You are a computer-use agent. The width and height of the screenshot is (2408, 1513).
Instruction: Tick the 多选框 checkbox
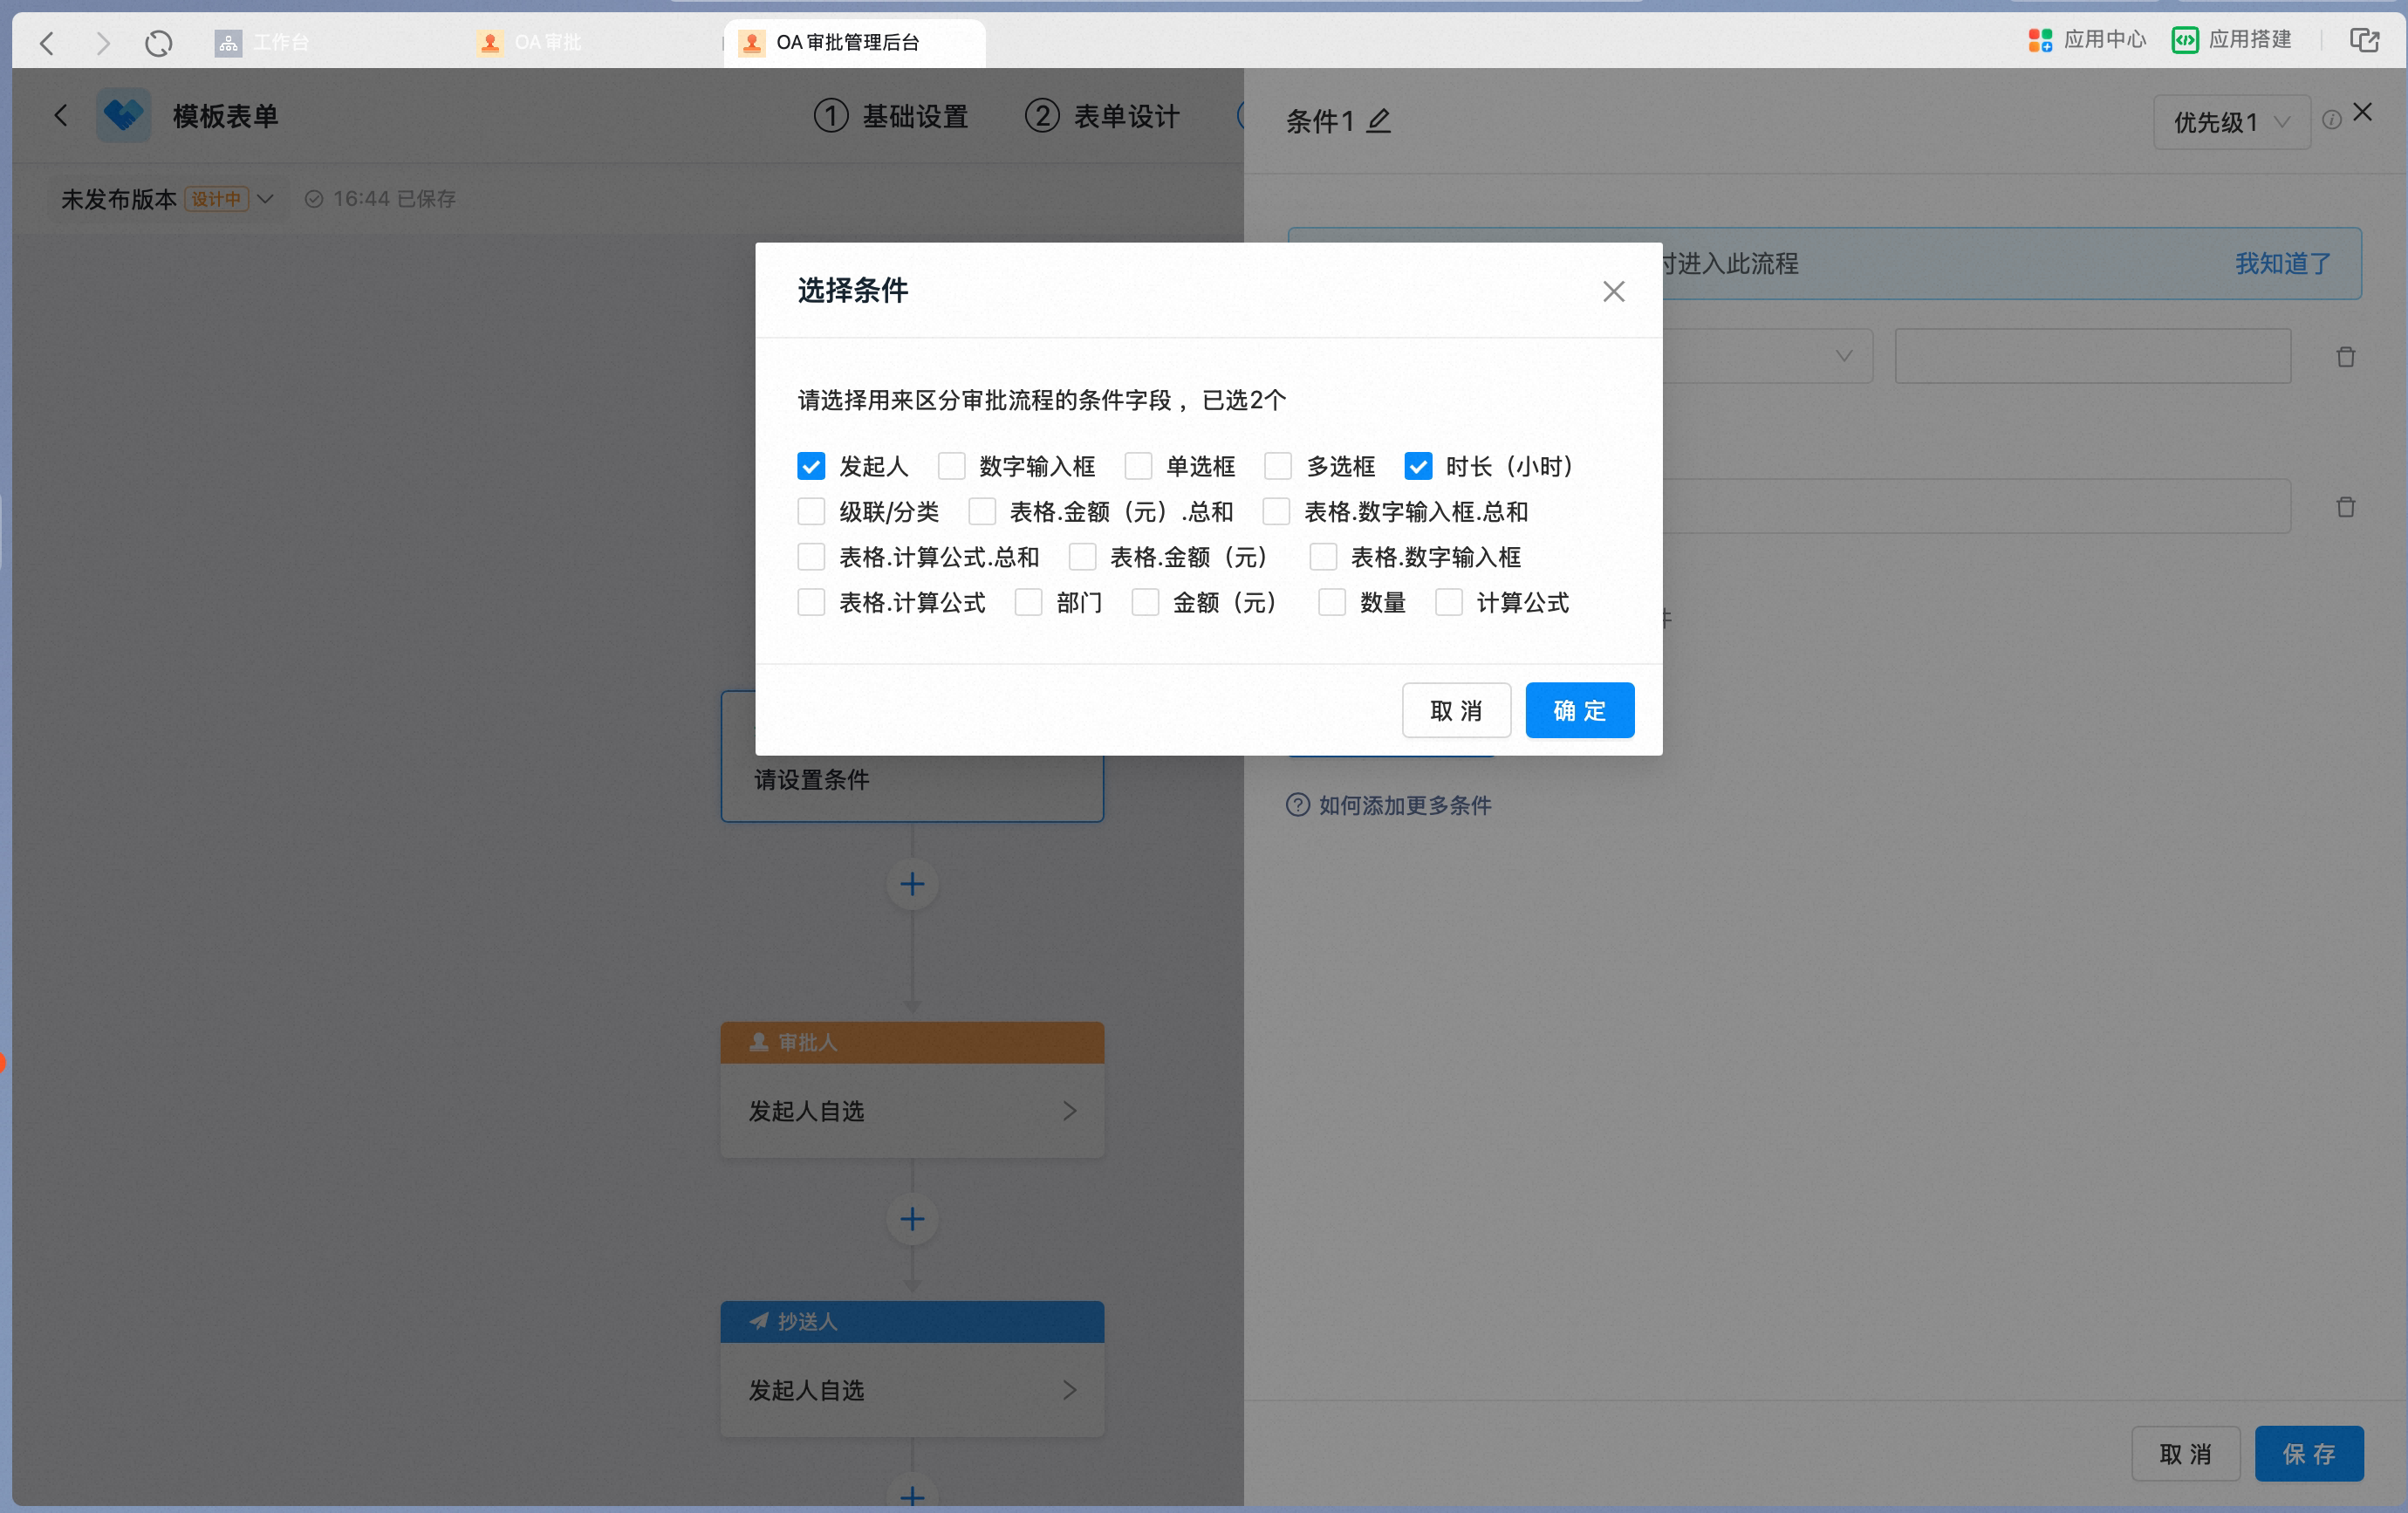[x=1278, y=467]
